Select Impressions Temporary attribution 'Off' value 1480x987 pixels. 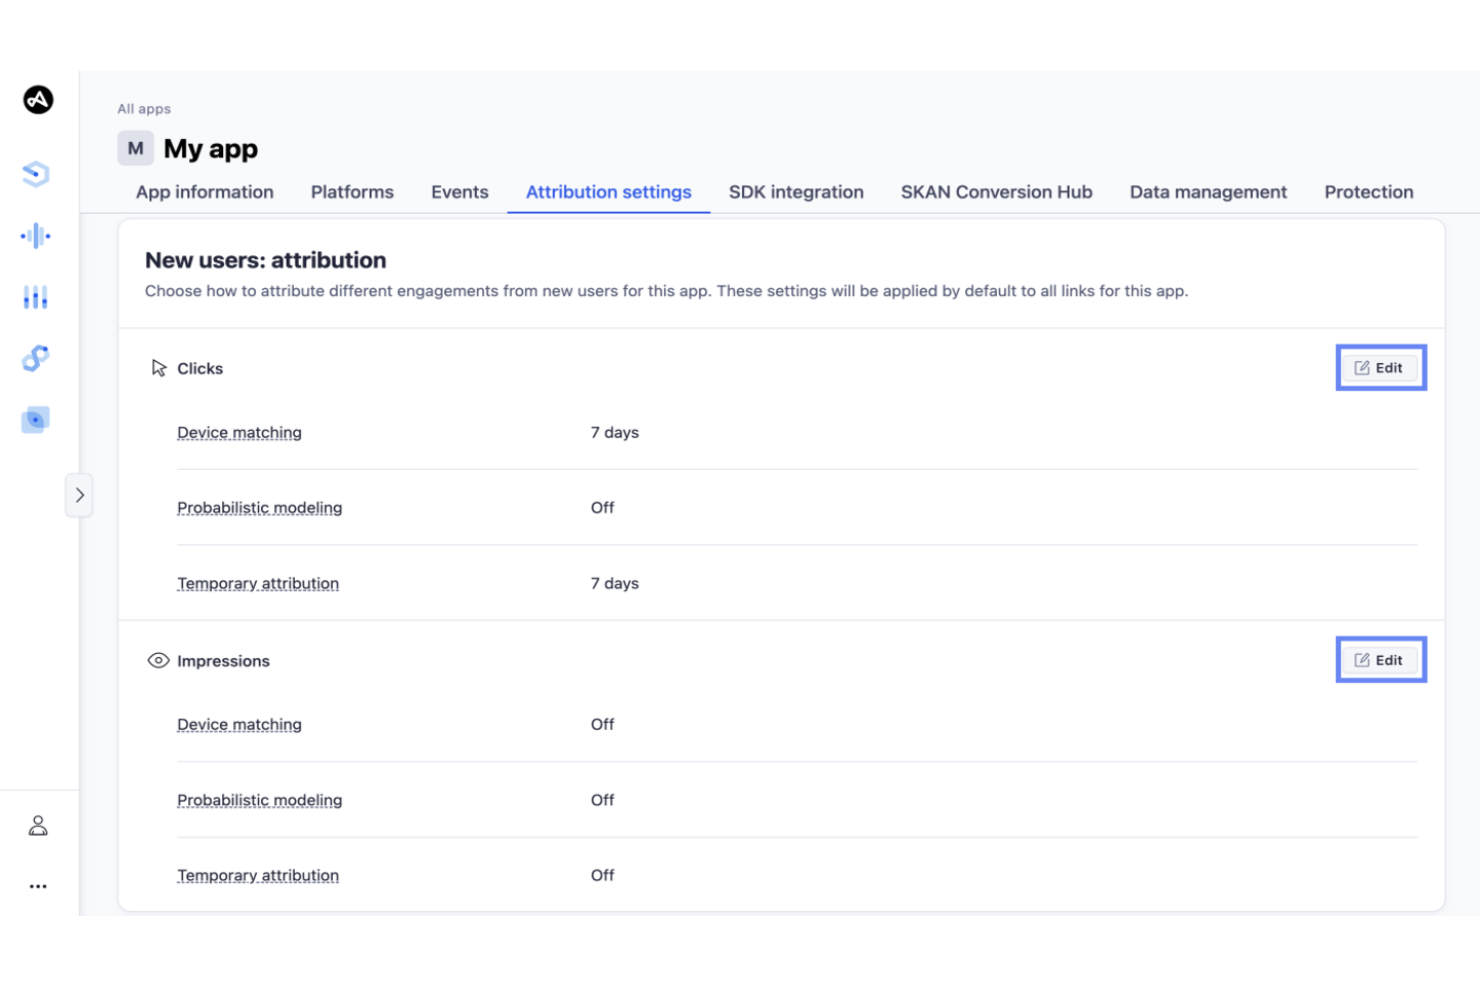(x=602, y=876)
